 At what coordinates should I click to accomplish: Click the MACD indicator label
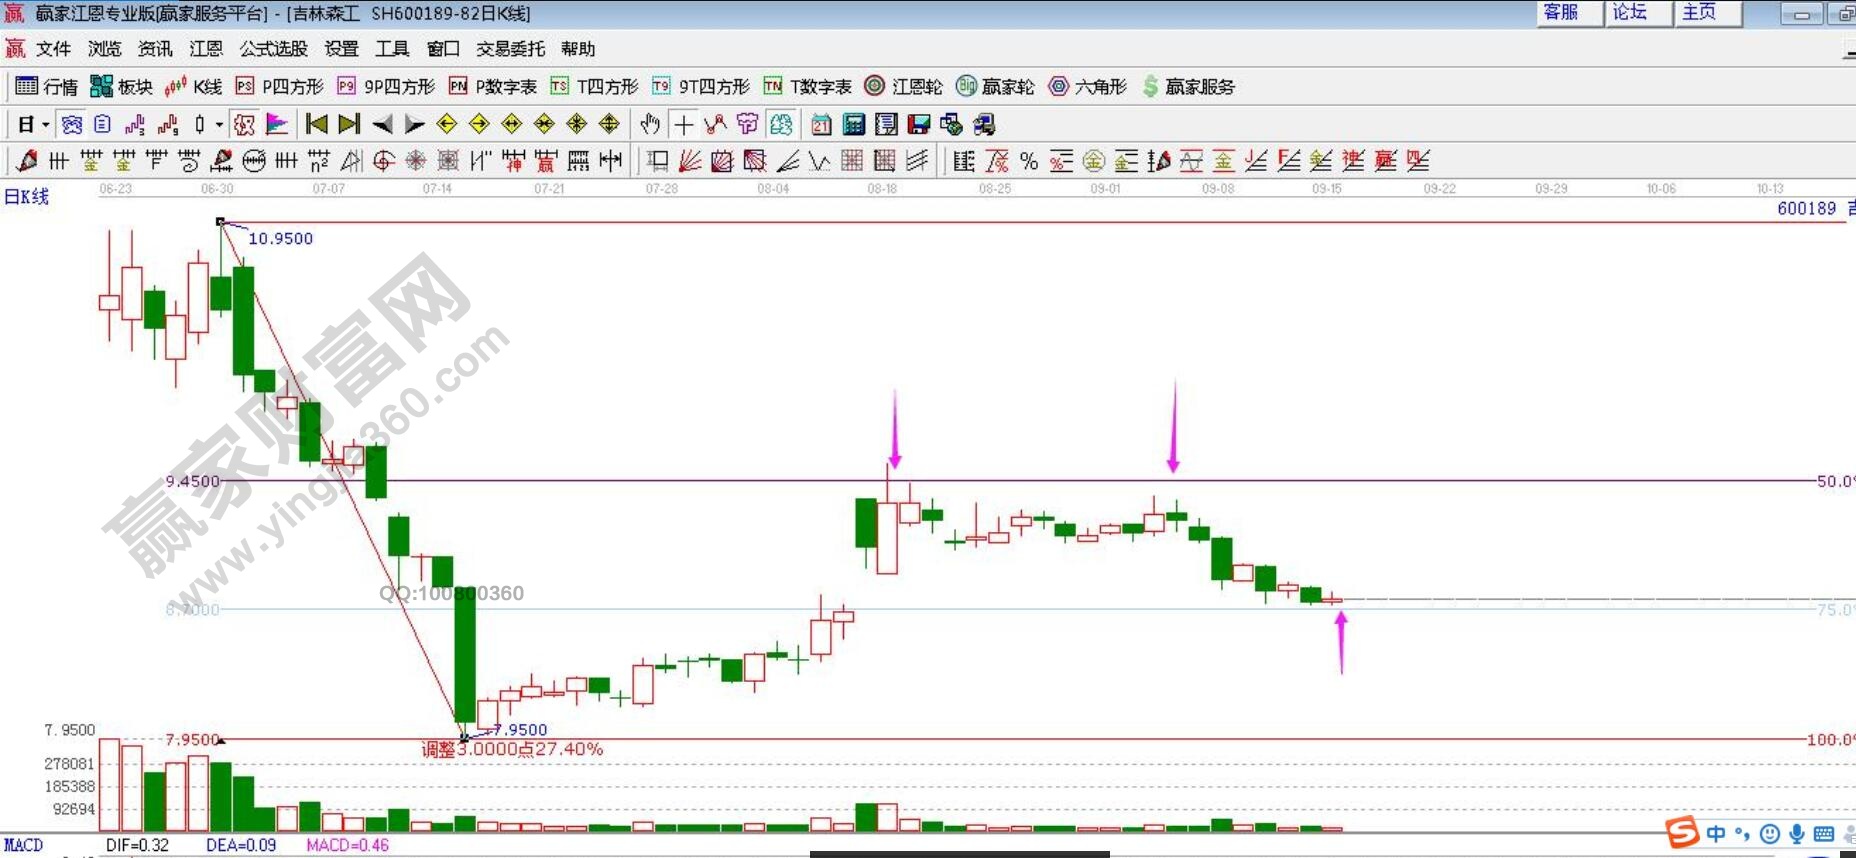click(x=23, y=846)
